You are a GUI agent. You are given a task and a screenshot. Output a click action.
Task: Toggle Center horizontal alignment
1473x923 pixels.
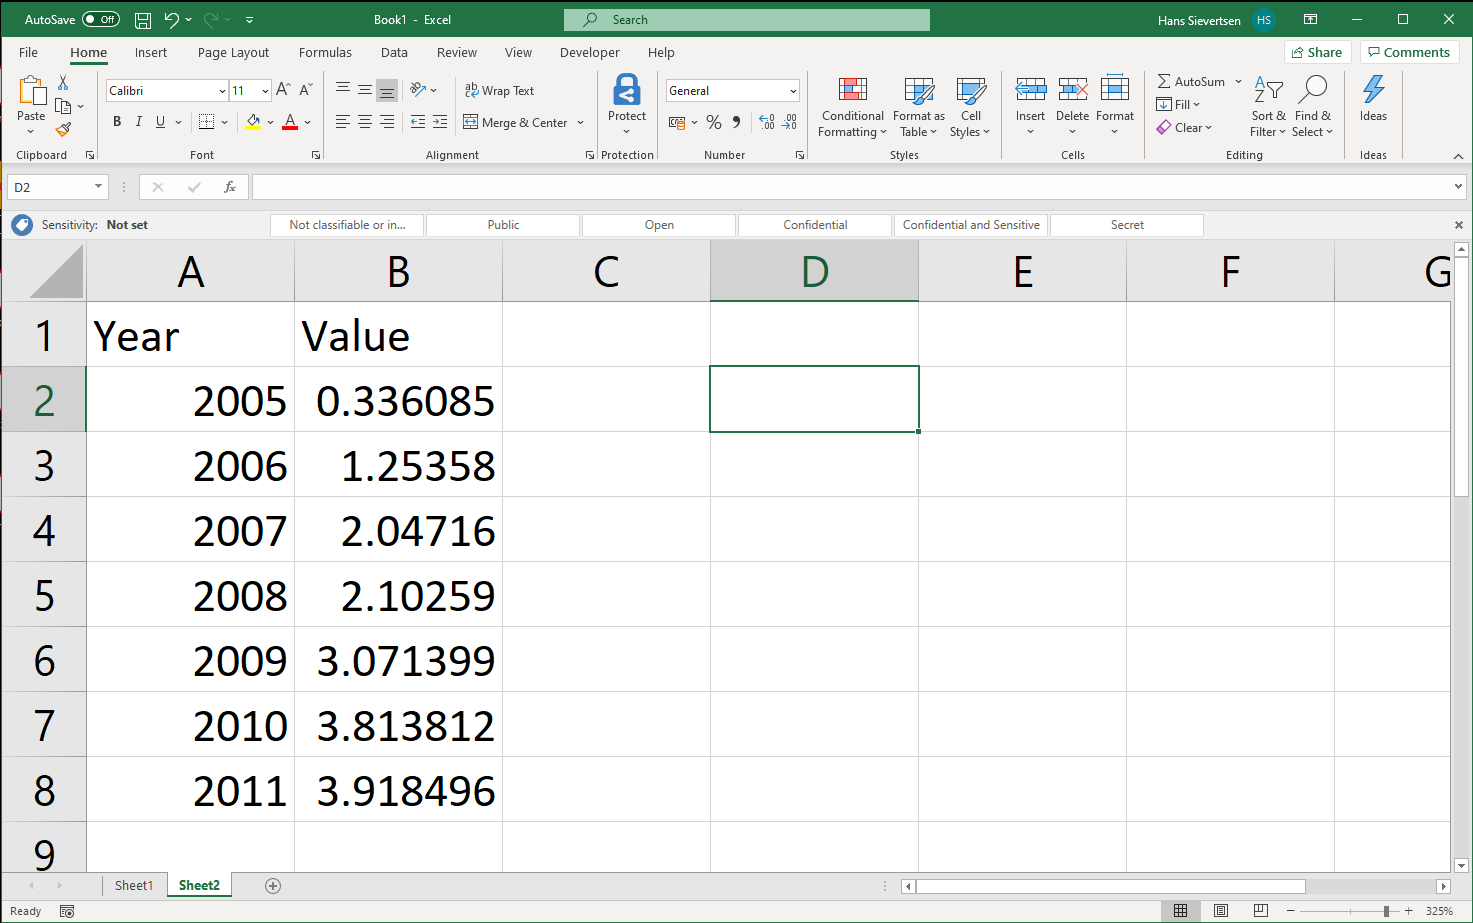(x=365, y=122)
